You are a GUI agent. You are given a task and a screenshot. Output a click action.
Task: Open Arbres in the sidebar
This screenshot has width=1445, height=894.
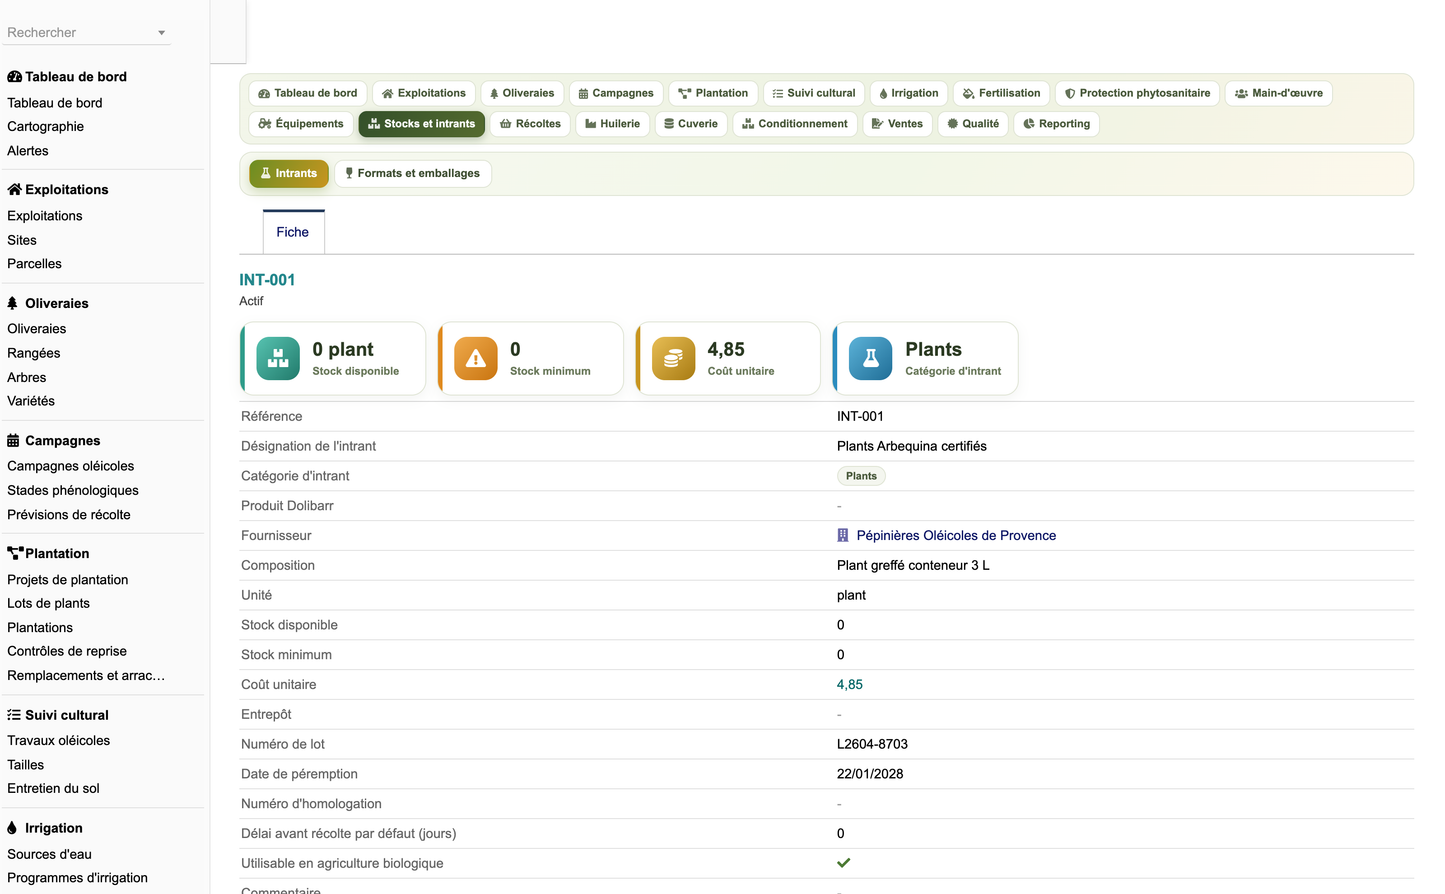[x=27, y=377]
